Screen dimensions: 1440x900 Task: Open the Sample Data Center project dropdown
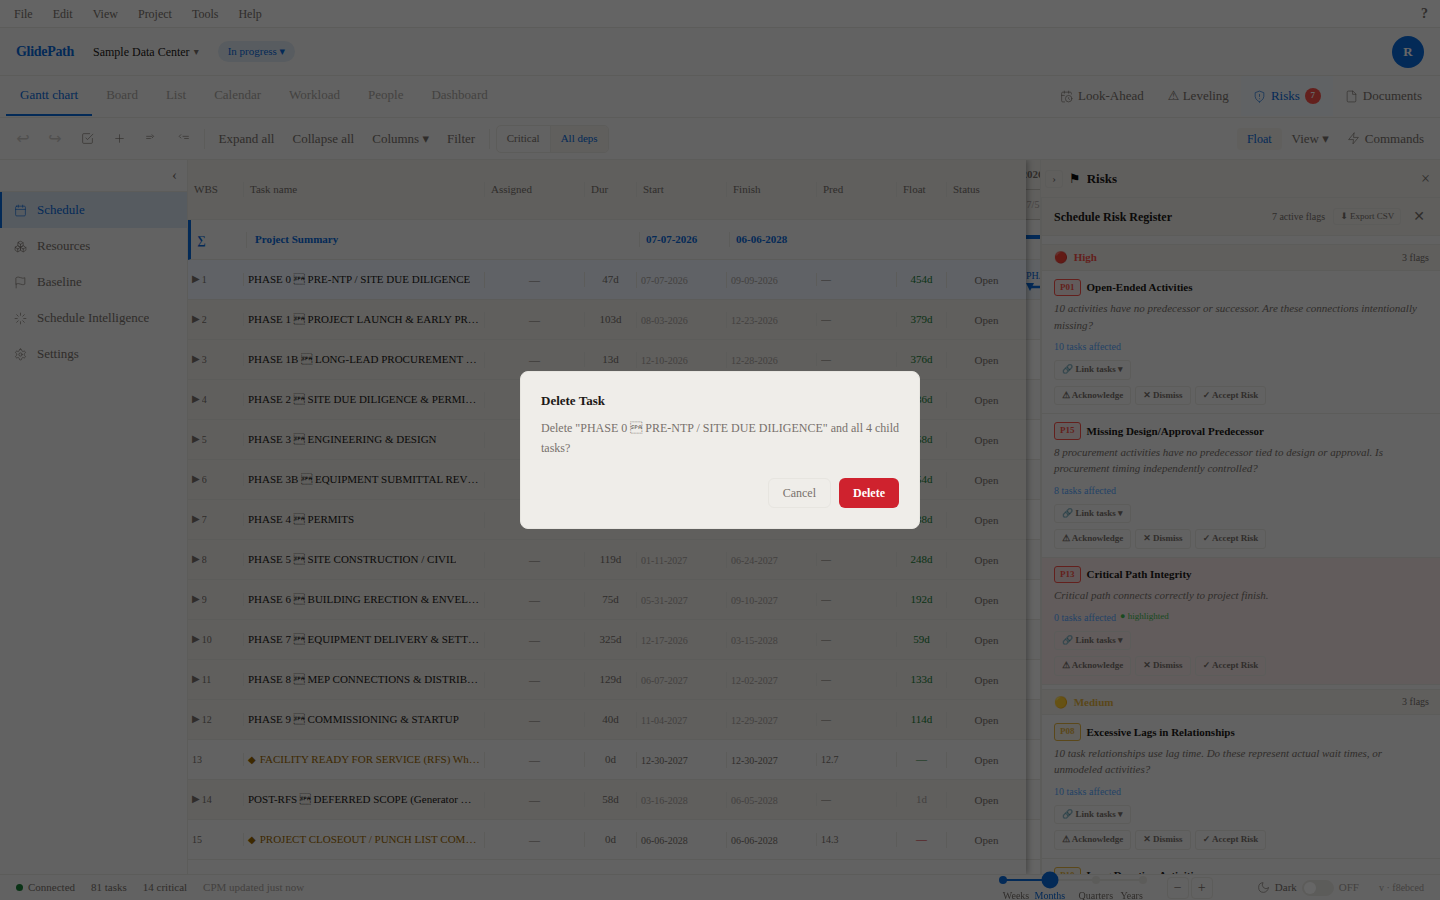pyautogui.click(x=146, y=52)
